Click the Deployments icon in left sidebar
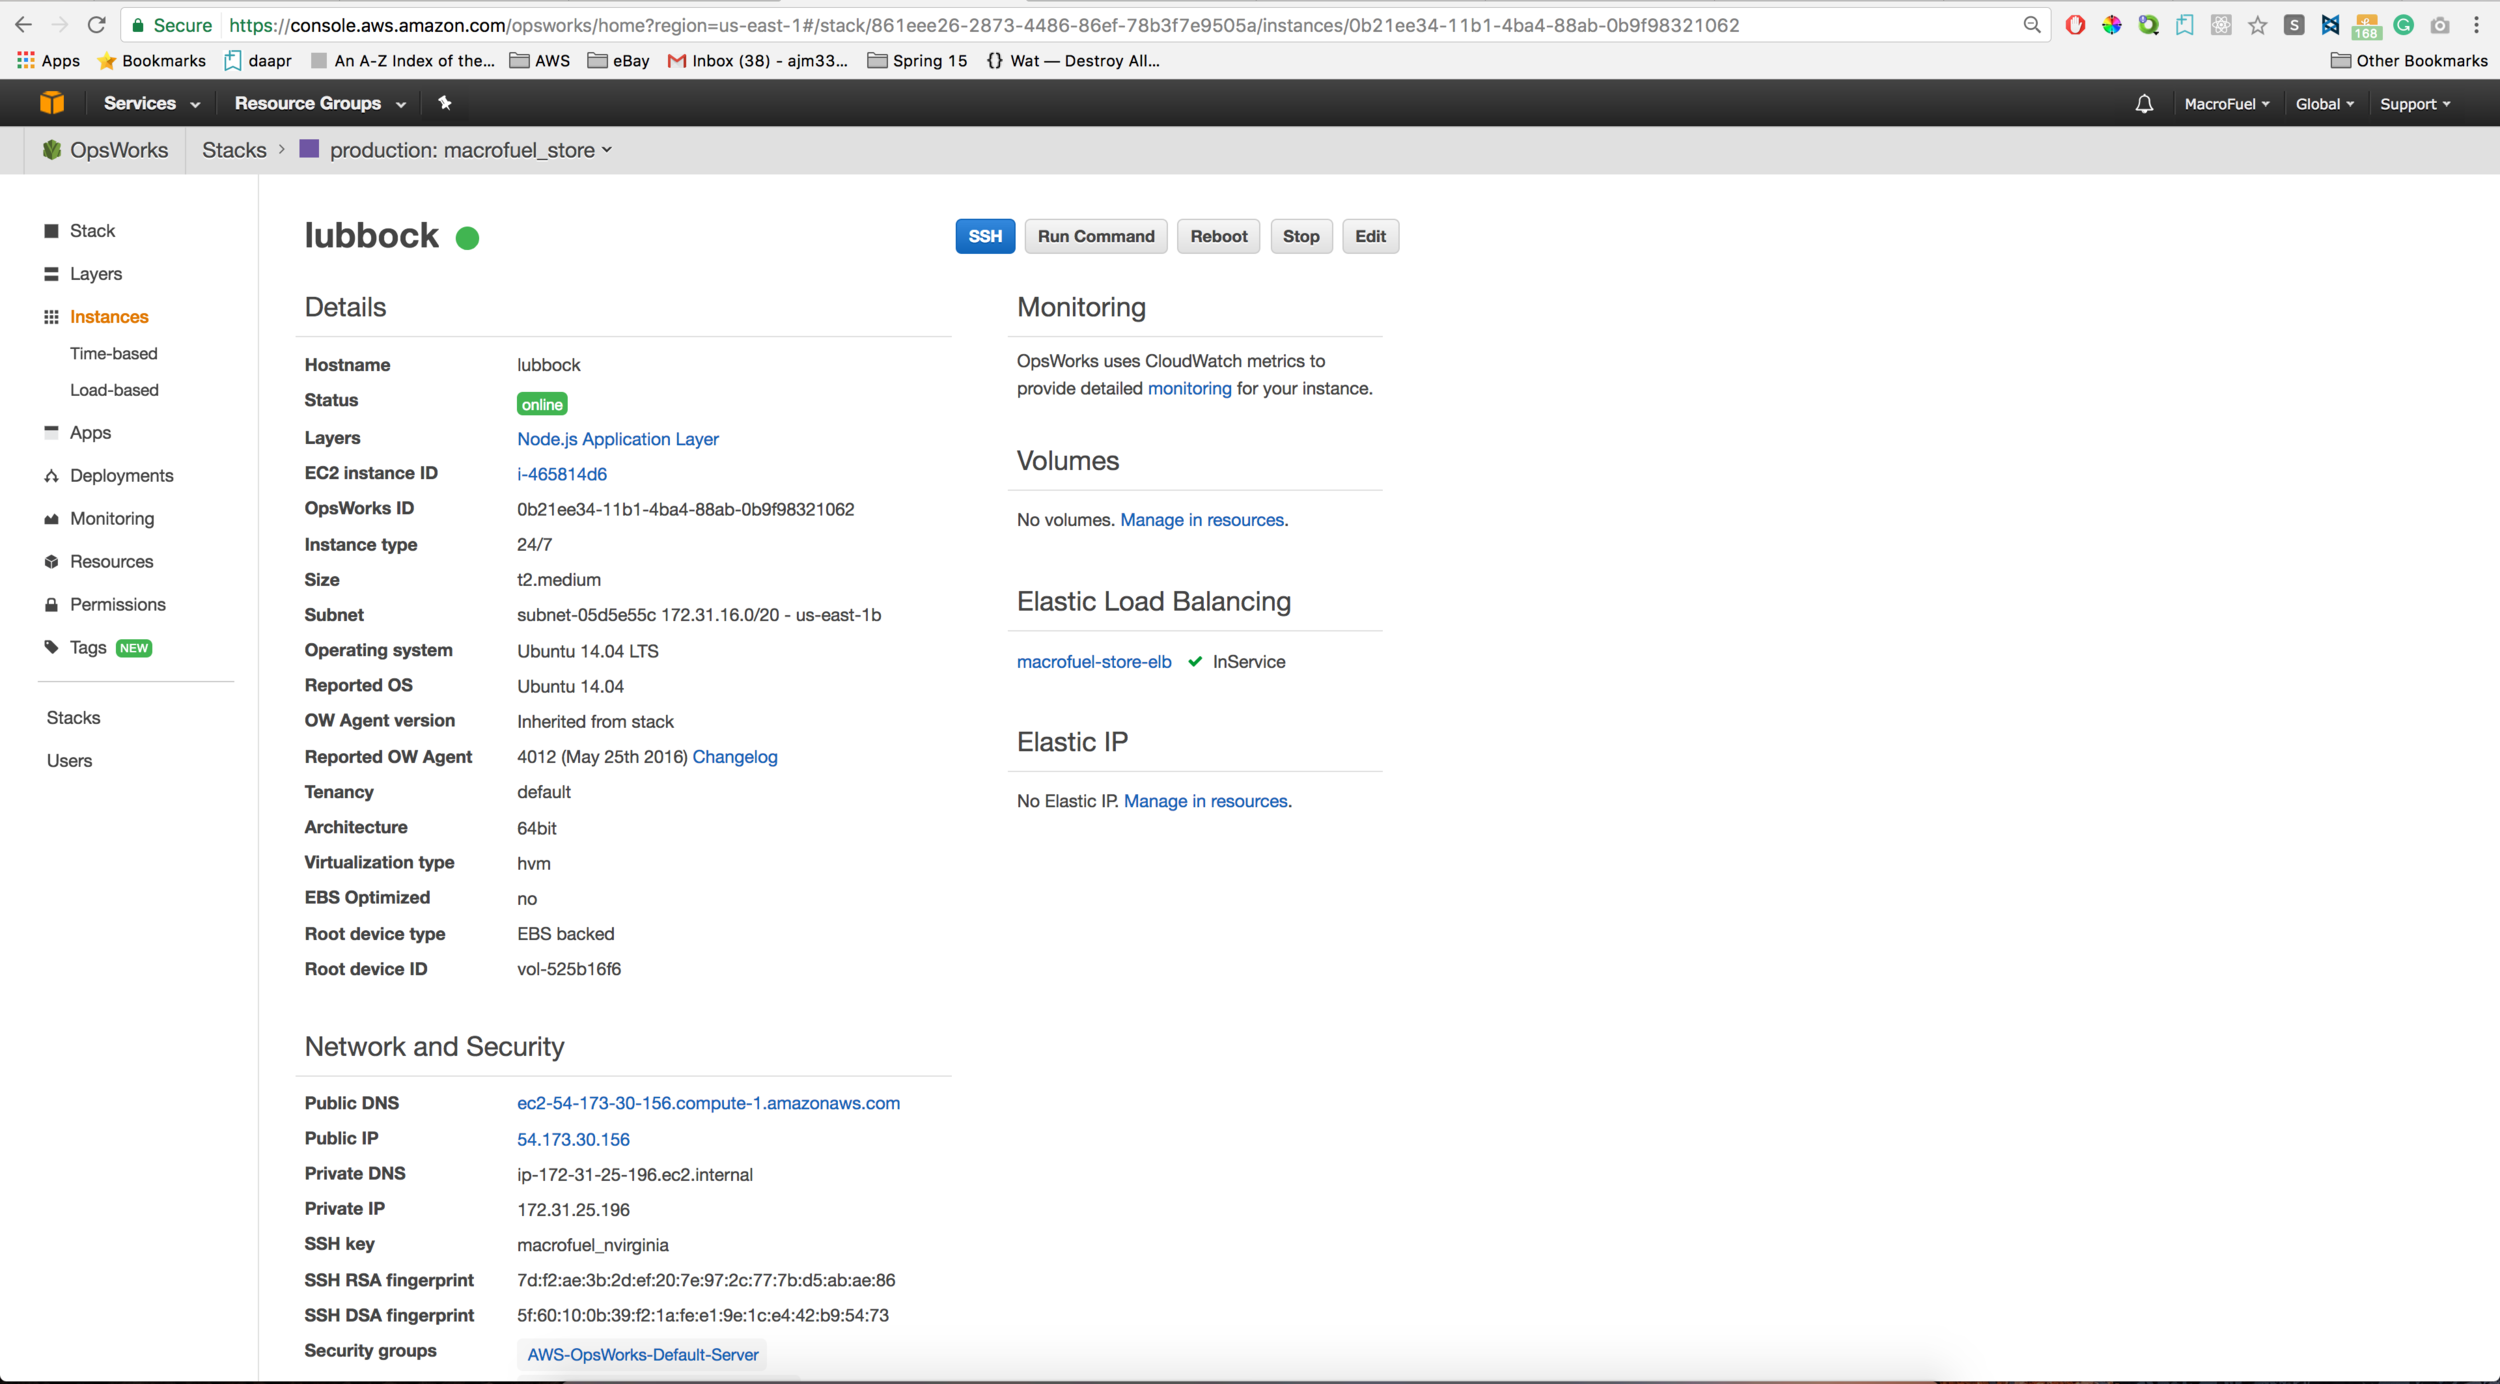This screenshot has width=2500, height=1384. click(49, 476)
